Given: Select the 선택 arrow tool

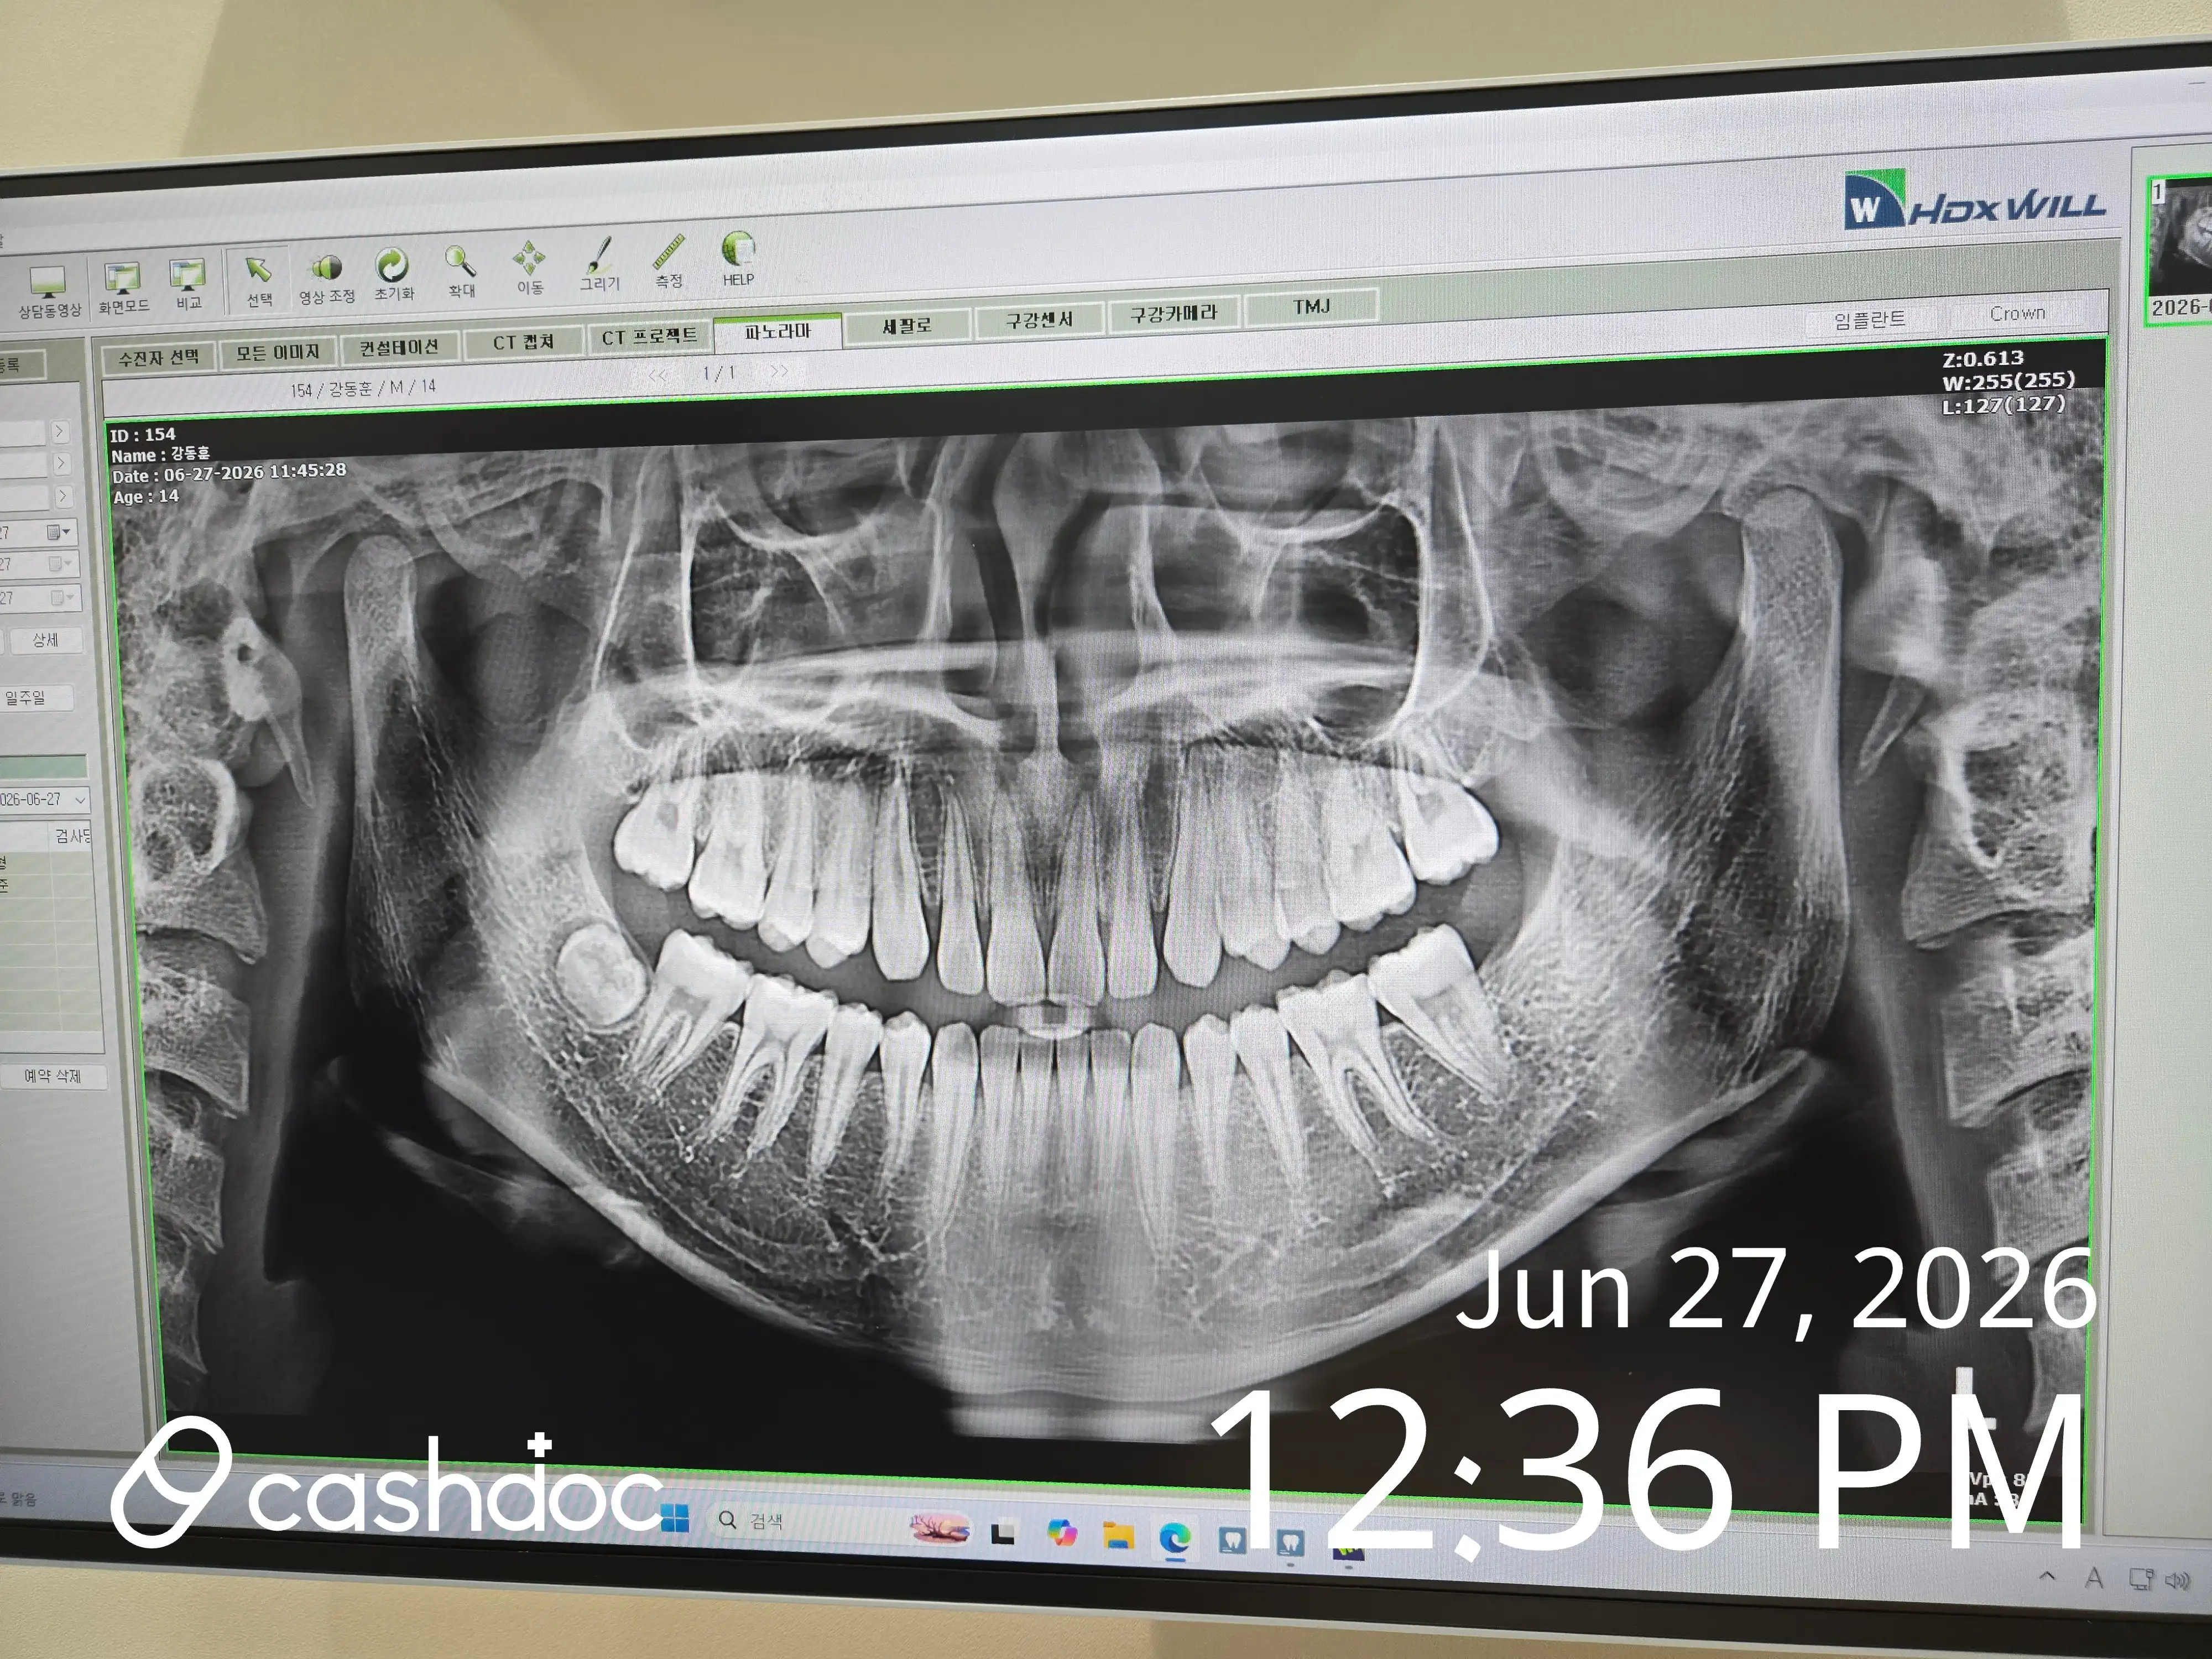Looking at the screenshot, I should click(259, 282).
